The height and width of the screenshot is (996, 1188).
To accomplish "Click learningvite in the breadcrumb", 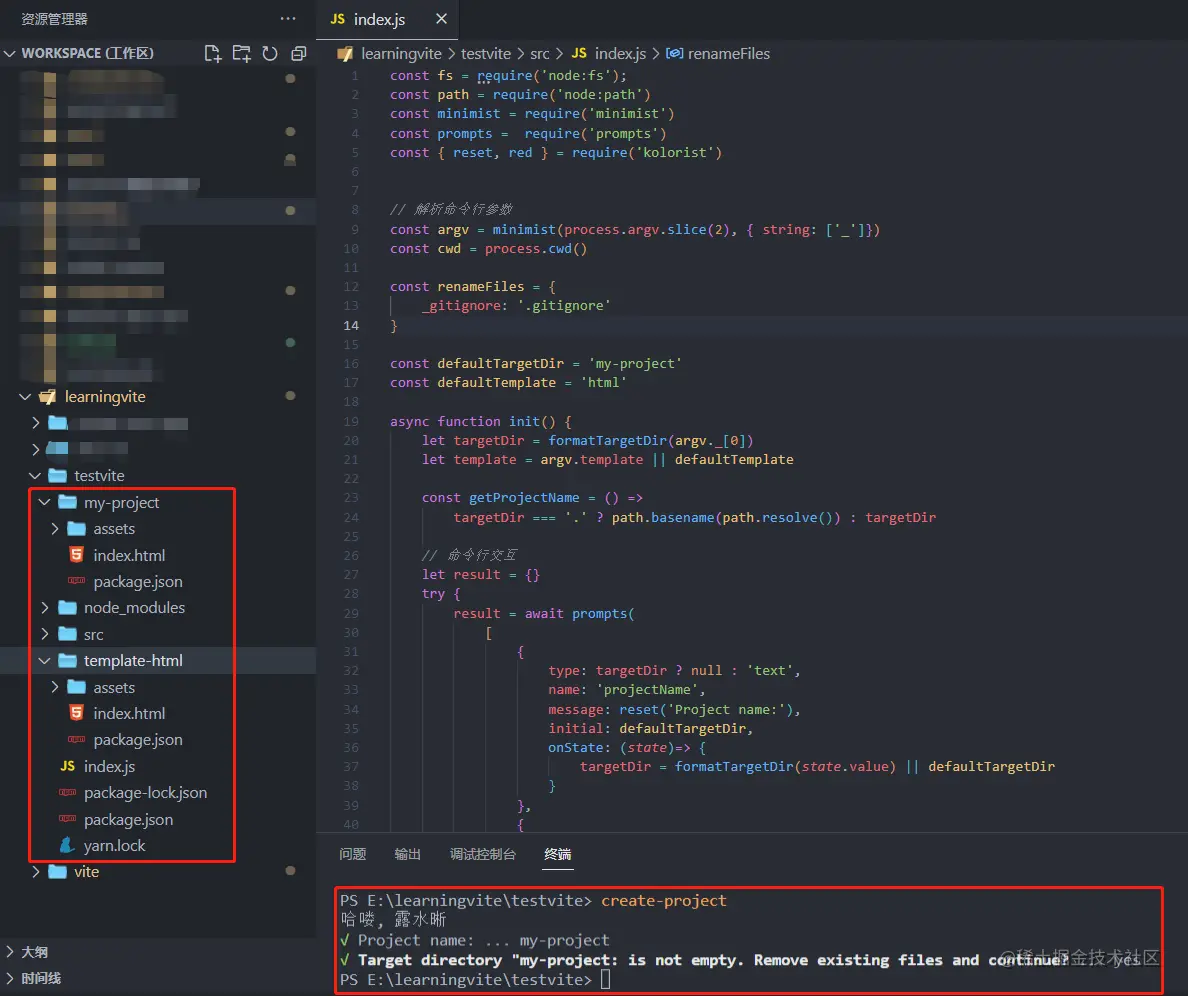I will click(x=401, y=54).
